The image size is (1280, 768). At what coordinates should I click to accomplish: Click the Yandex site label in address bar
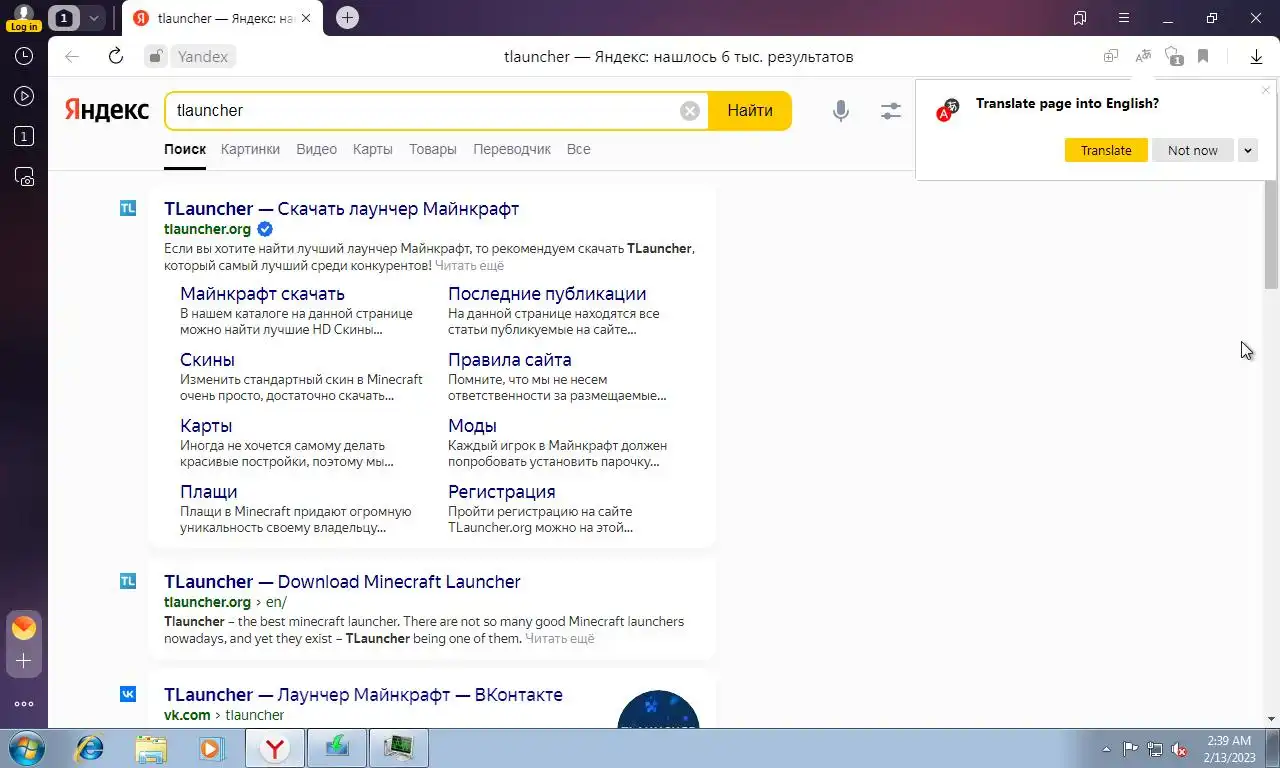203,57
